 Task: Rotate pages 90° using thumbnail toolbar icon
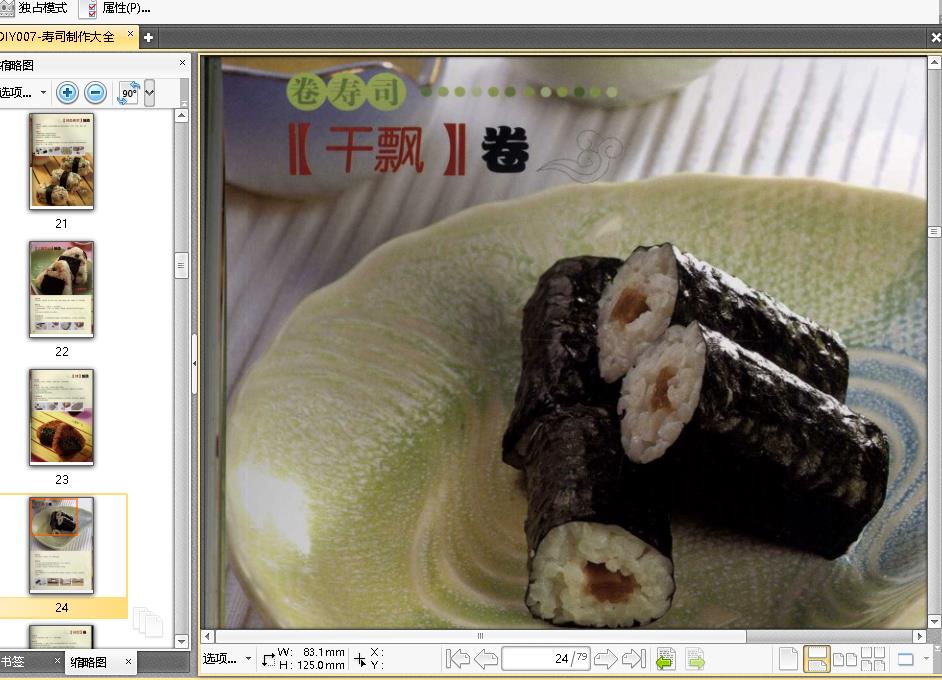[x=129, y=93]
